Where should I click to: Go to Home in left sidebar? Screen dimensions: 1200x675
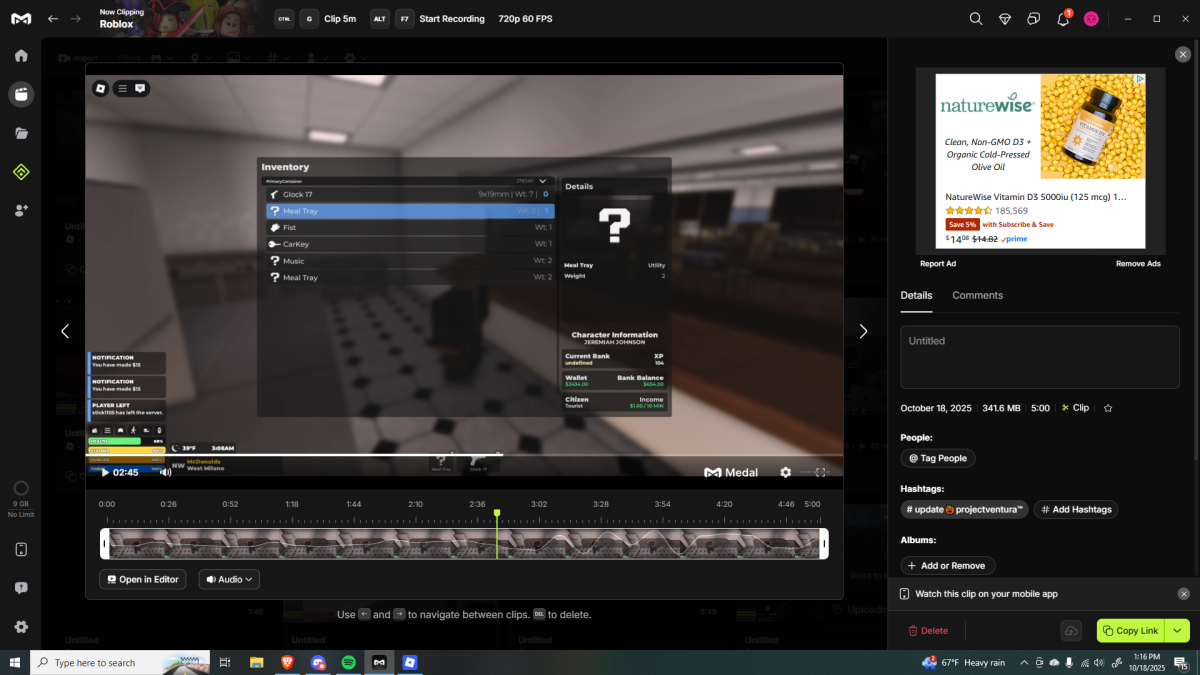point(21,56)
